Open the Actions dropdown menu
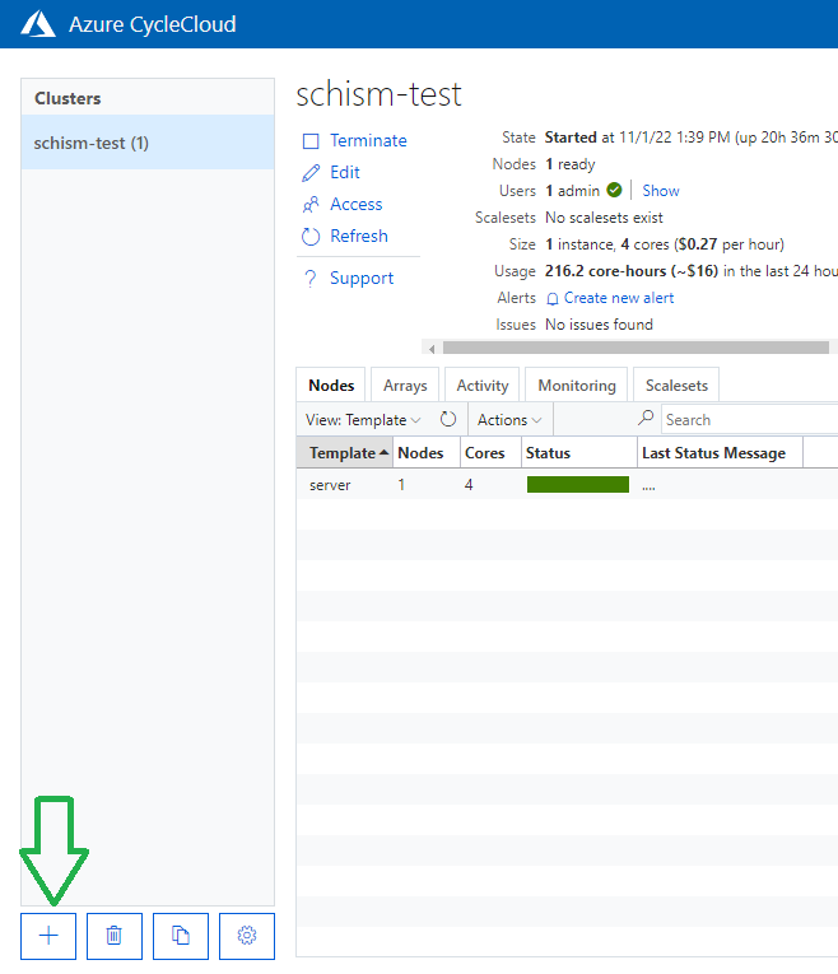The height and width of the screenshot is (974, 838). pos(509,420)
